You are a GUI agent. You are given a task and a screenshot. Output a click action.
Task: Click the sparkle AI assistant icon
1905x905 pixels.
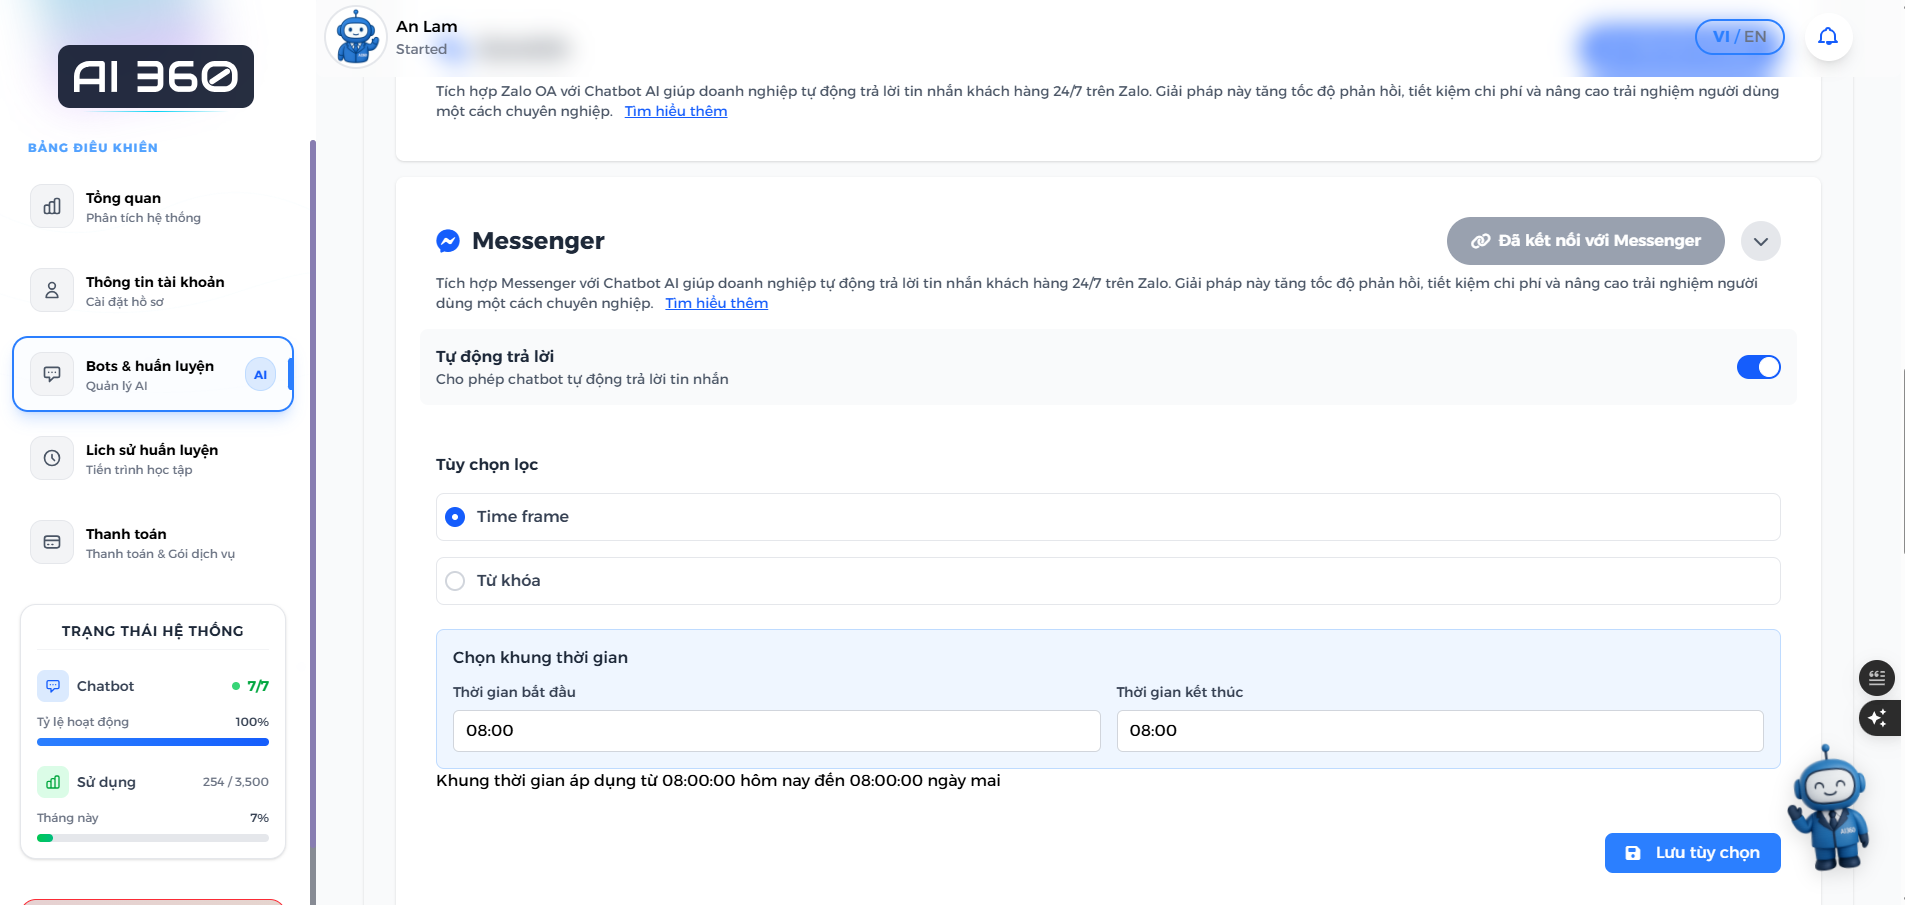(x=1877, y=718)
